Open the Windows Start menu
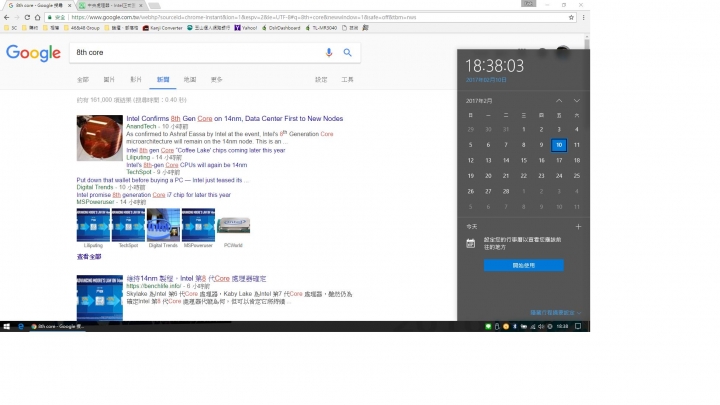This screenshot has height=405, width=720. (6, 326)
